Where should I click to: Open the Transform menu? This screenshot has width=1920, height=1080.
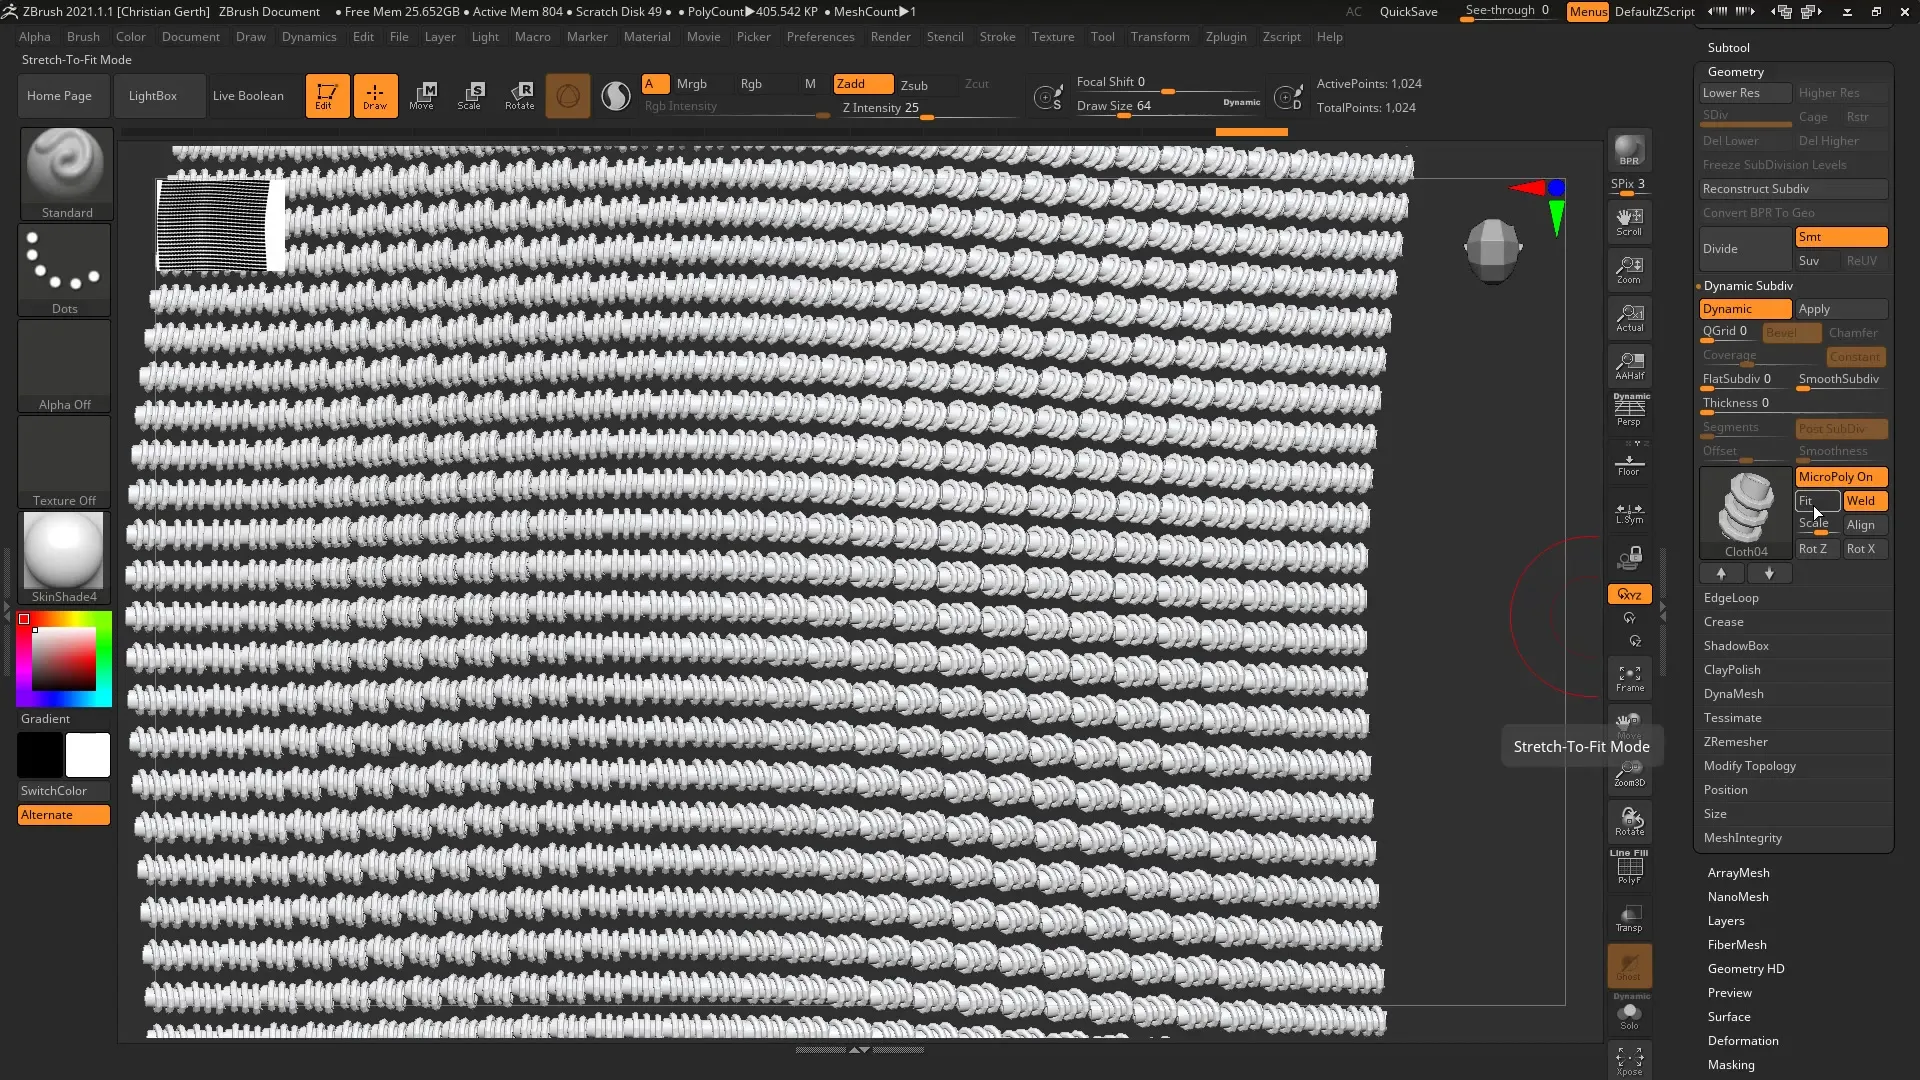pos(1160,37)
